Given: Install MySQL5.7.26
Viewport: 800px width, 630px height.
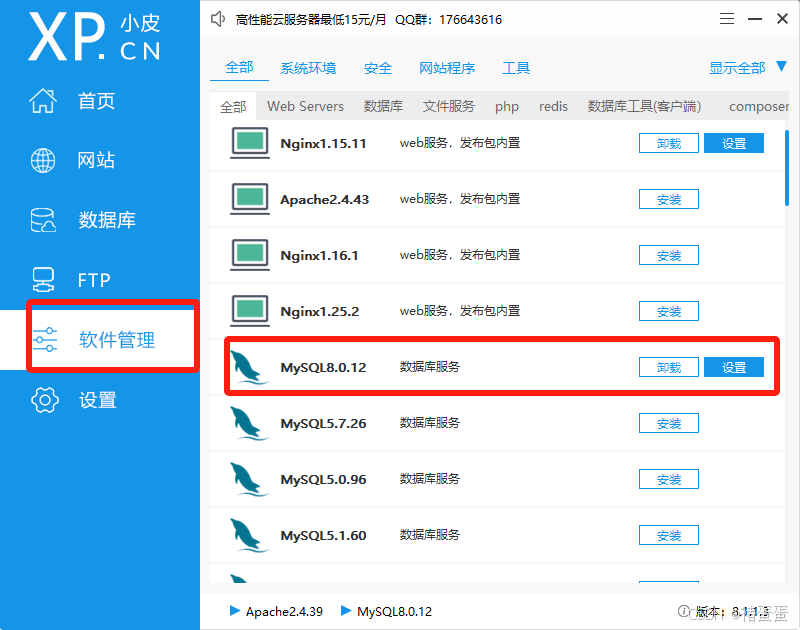Looking at the screenshot, I should point(669,423).
